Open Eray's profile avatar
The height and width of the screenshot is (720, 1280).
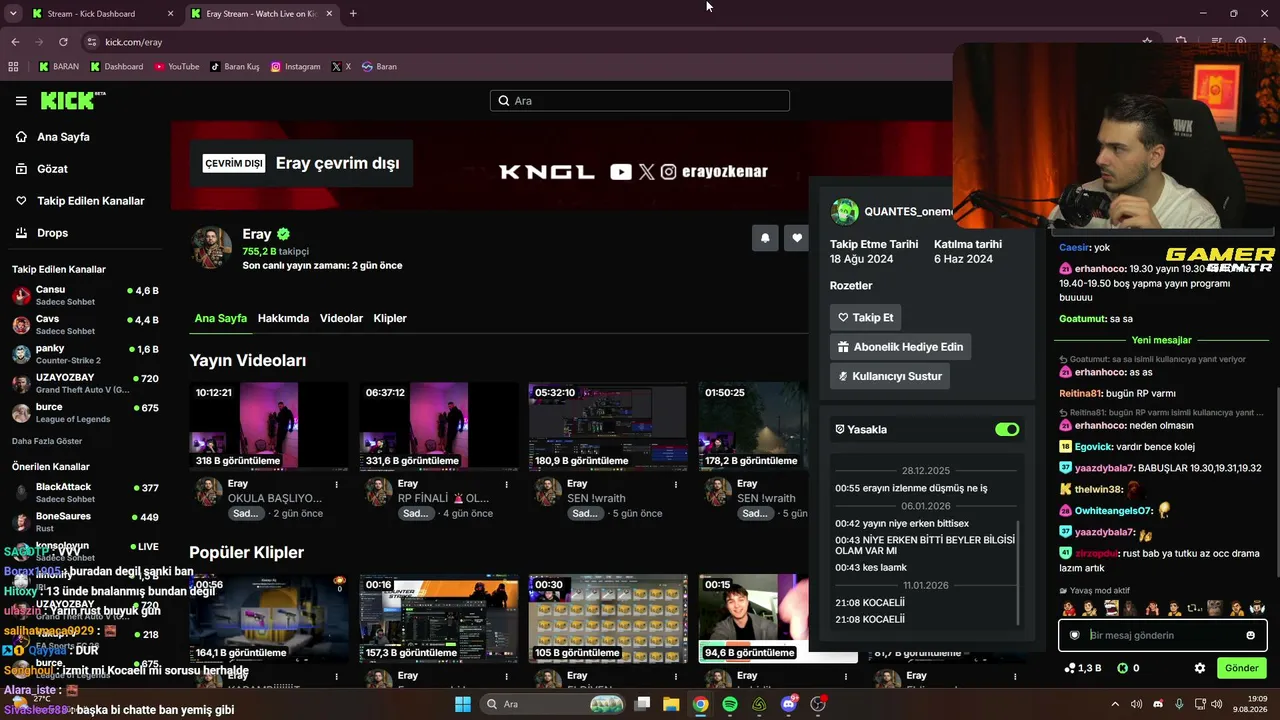pyautogui.click(x=212, y=248)
